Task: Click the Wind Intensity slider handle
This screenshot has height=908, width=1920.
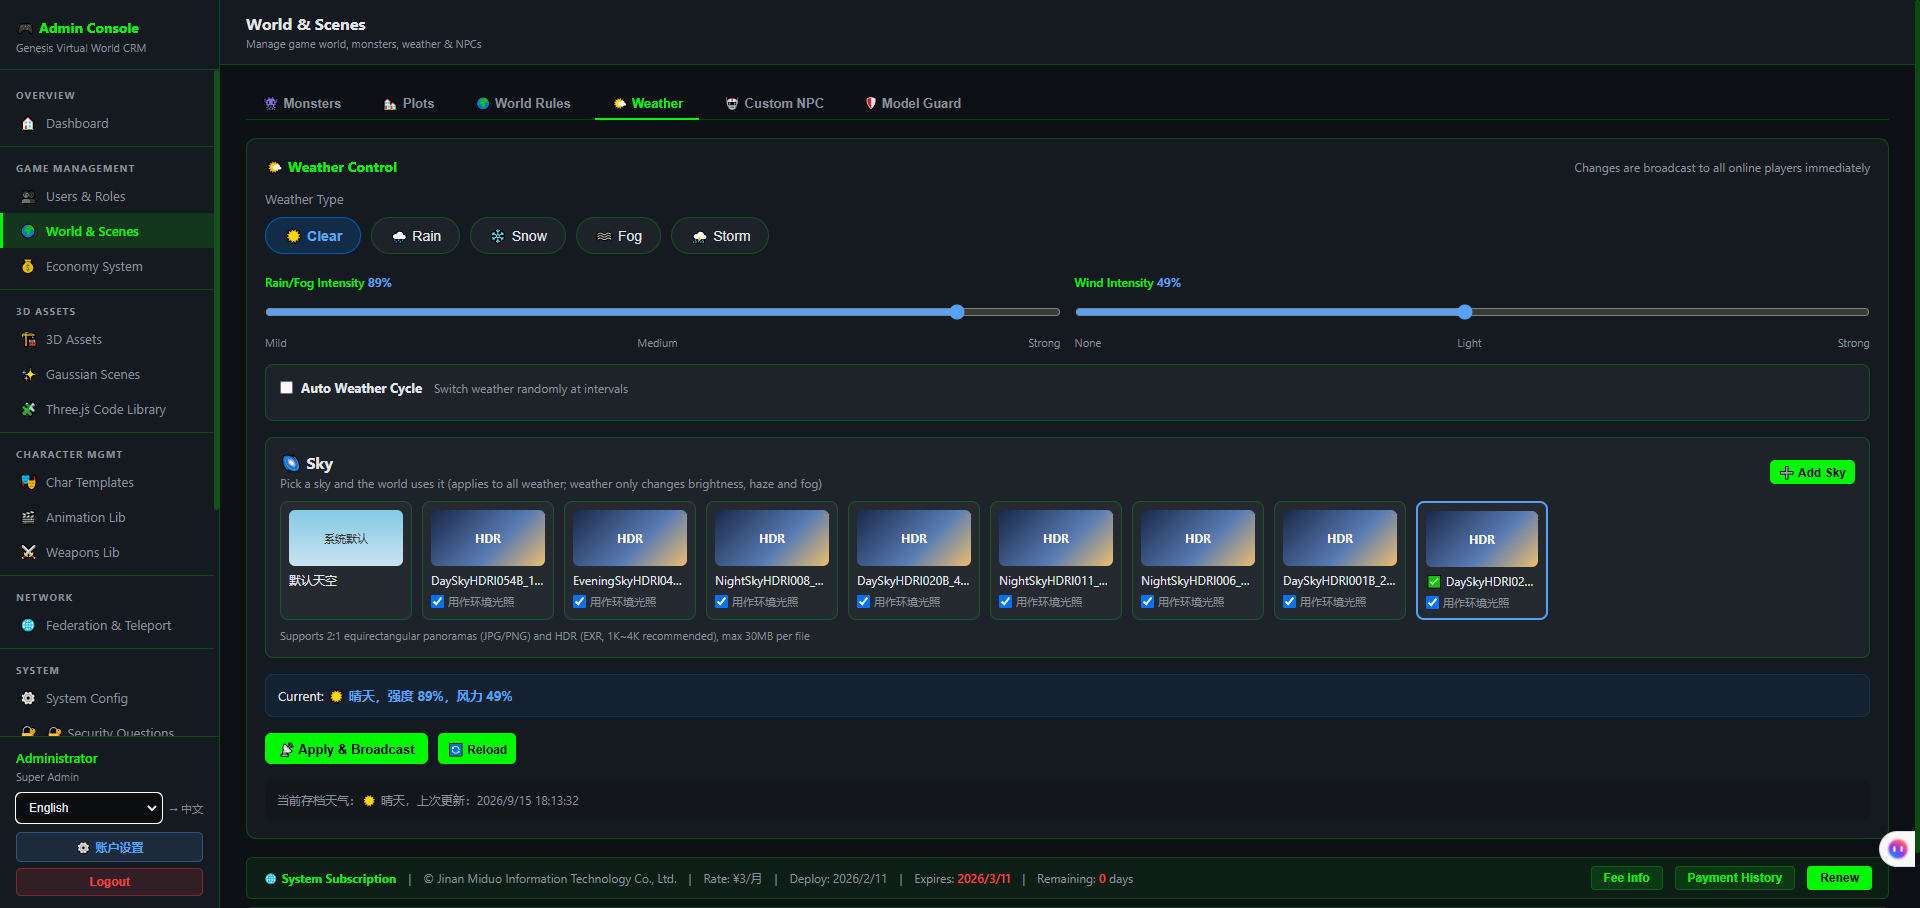Action: 1465,312
